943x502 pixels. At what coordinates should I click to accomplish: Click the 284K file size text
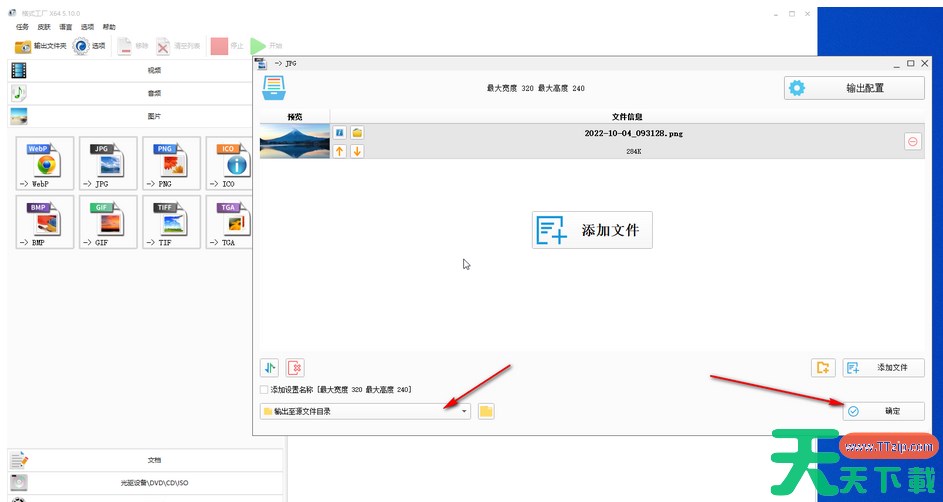633,152
